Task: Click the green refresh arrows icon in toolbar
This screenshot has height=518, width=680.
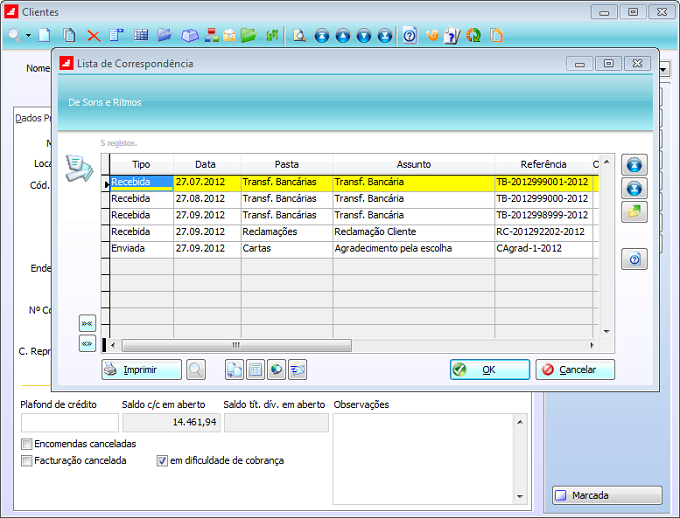Action: click(x=272, y=36)
